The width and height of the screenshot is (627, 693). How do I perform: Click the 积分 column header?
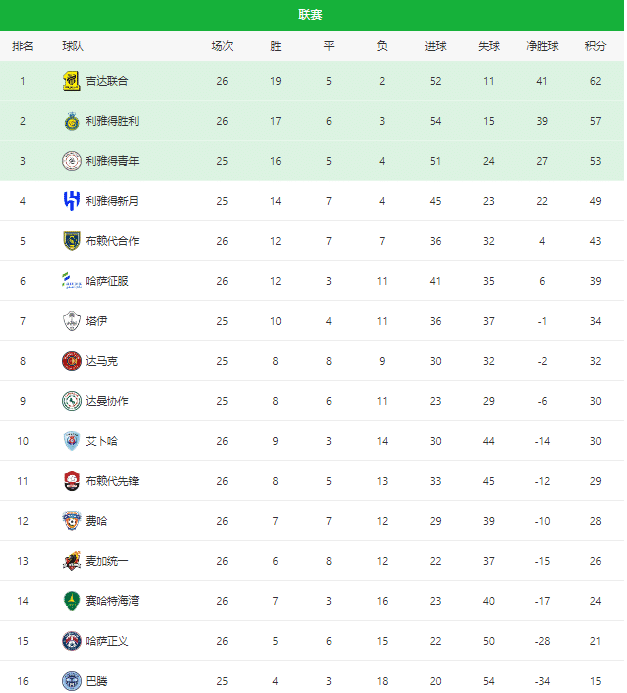click(595, 46)
